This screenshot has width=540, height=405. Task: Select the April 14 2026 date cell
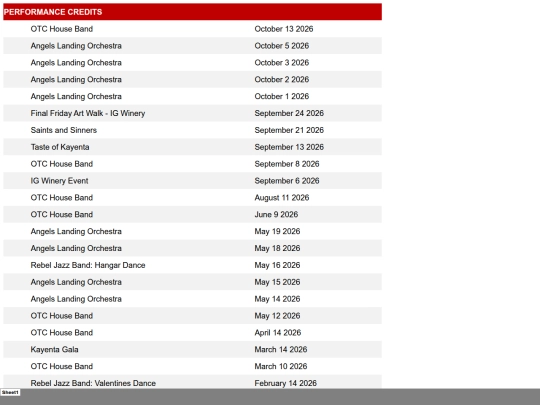pyautogui.click(x=278, y=333)
